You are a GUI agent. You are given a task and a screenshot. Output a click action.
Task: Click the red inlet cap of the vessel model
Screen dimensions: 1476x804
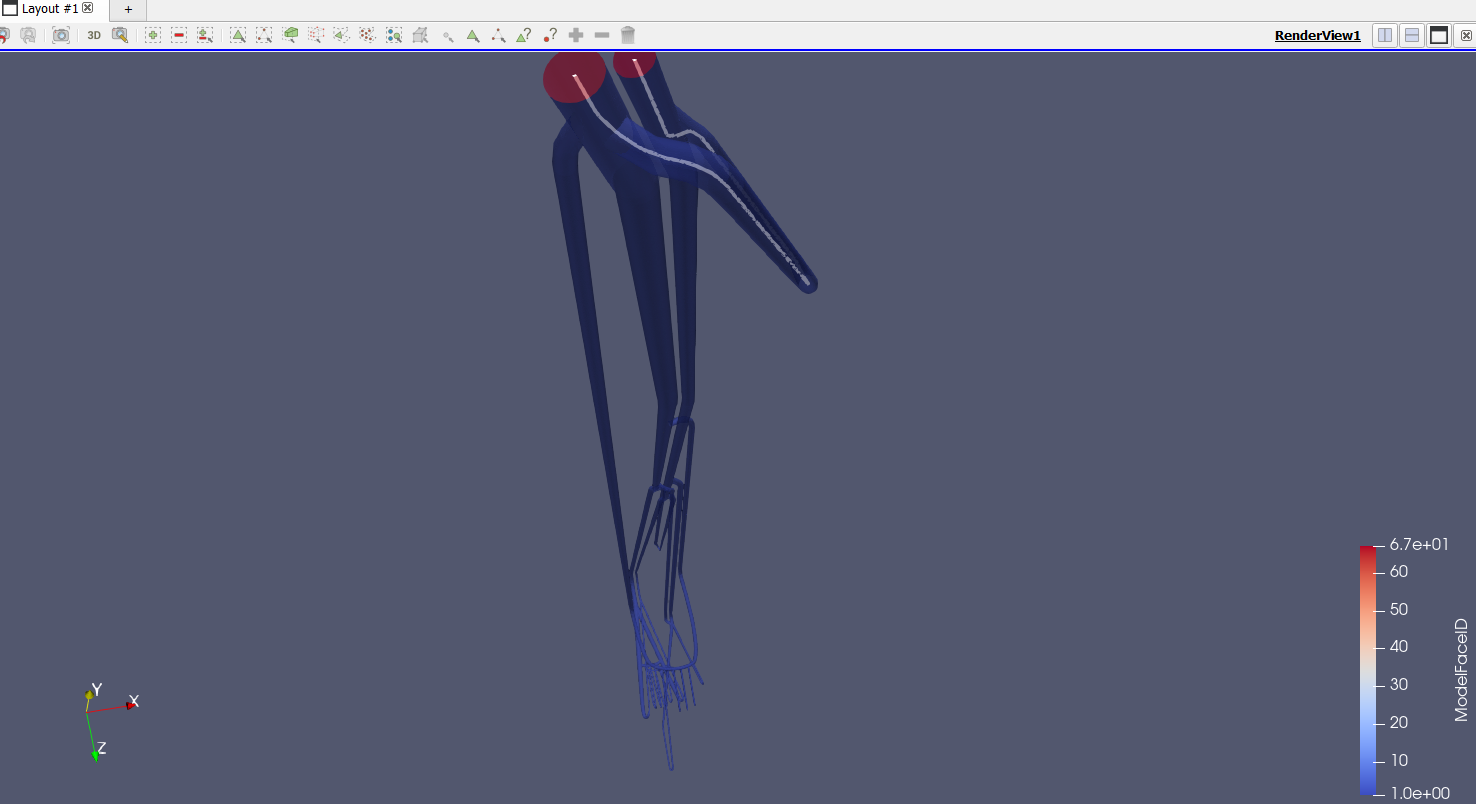[x=575, y=75]
